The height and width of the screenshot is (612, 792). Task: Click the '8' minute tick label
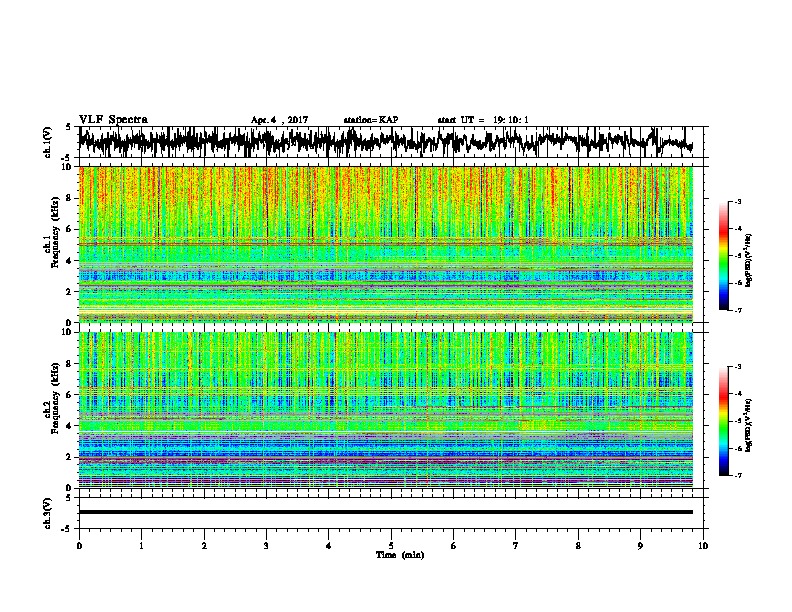578,546
